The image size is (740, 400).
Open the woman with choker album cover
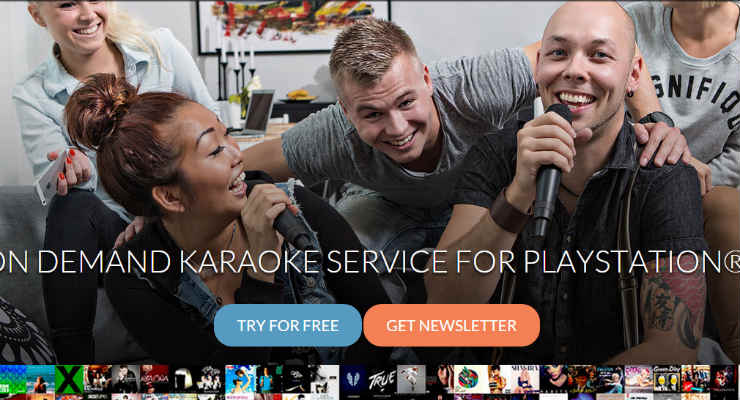[x=553, y=379]
